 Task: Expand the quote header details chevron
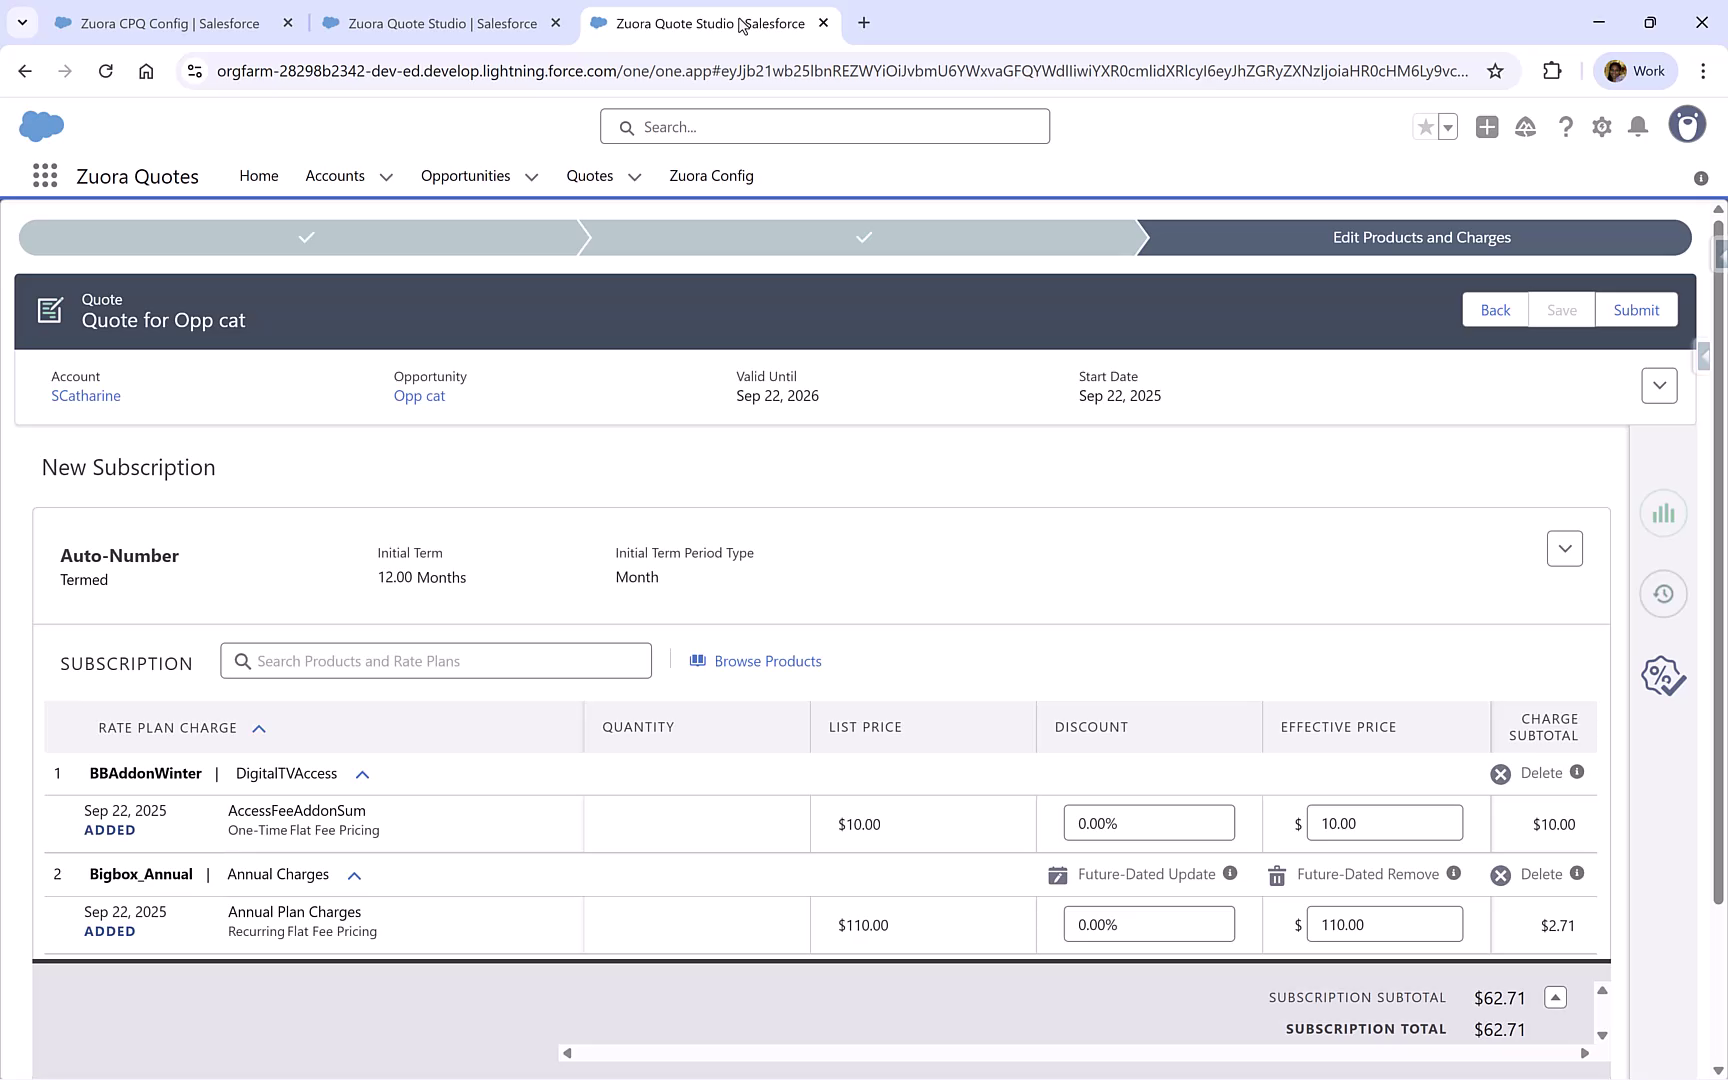click(x=1659, y=385)
